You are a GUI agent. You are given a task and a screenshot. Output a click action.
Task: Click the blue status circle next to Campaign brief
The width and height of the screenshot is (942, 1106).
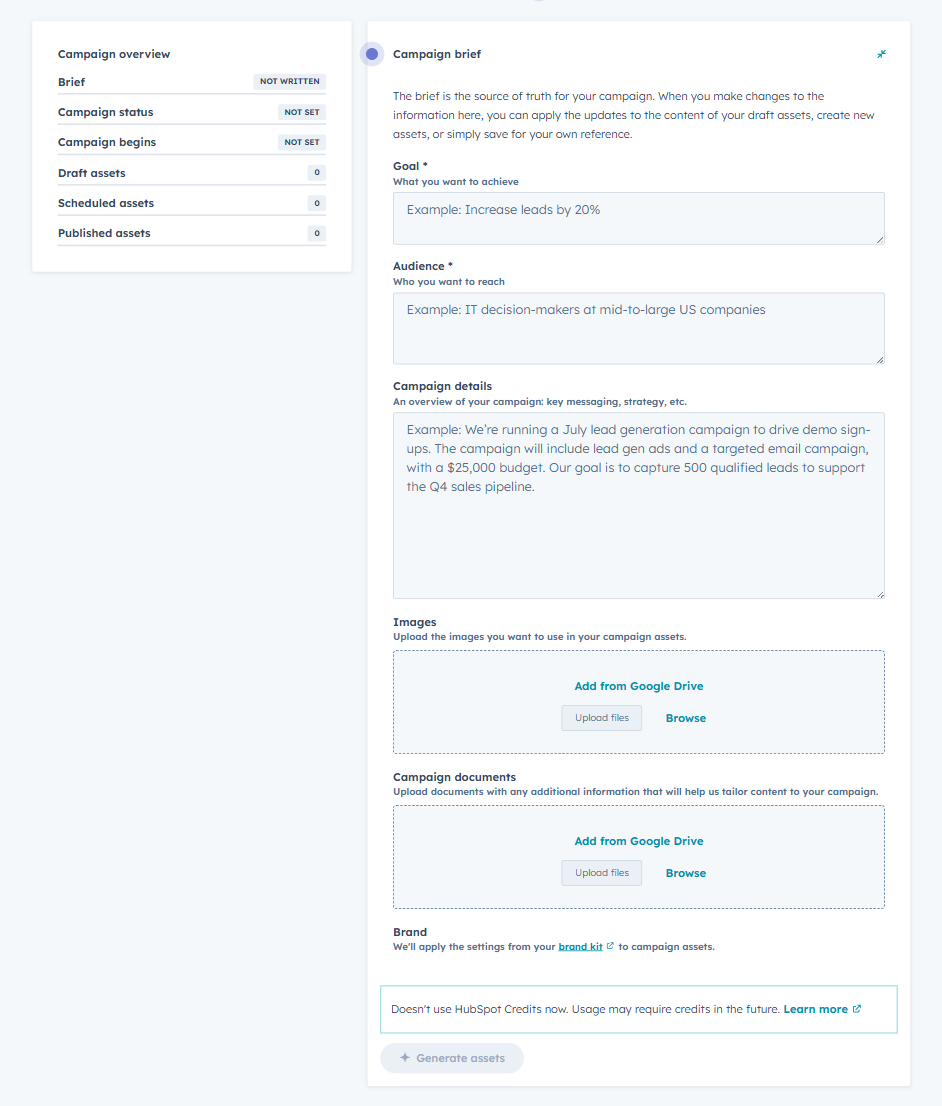coord(371,54)
